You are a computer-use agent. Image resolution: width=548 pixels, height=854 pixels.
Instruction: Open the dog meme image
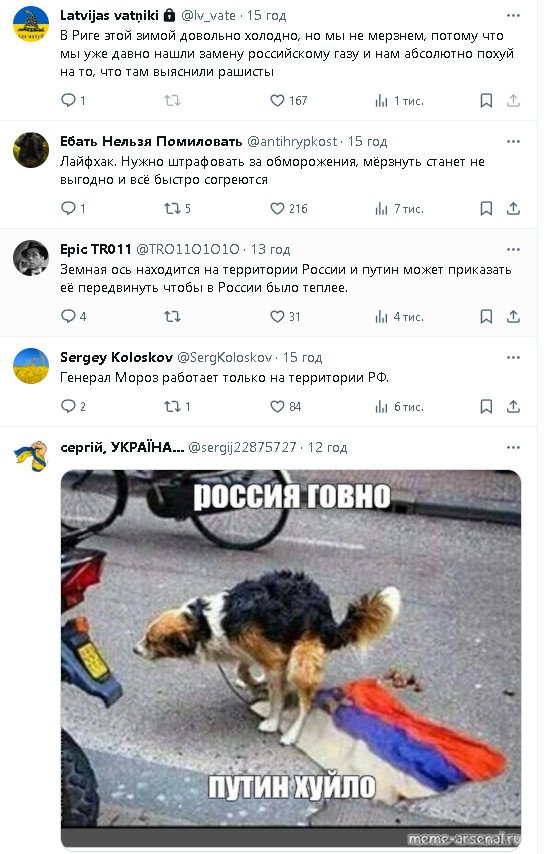click(x=290, y=658)
